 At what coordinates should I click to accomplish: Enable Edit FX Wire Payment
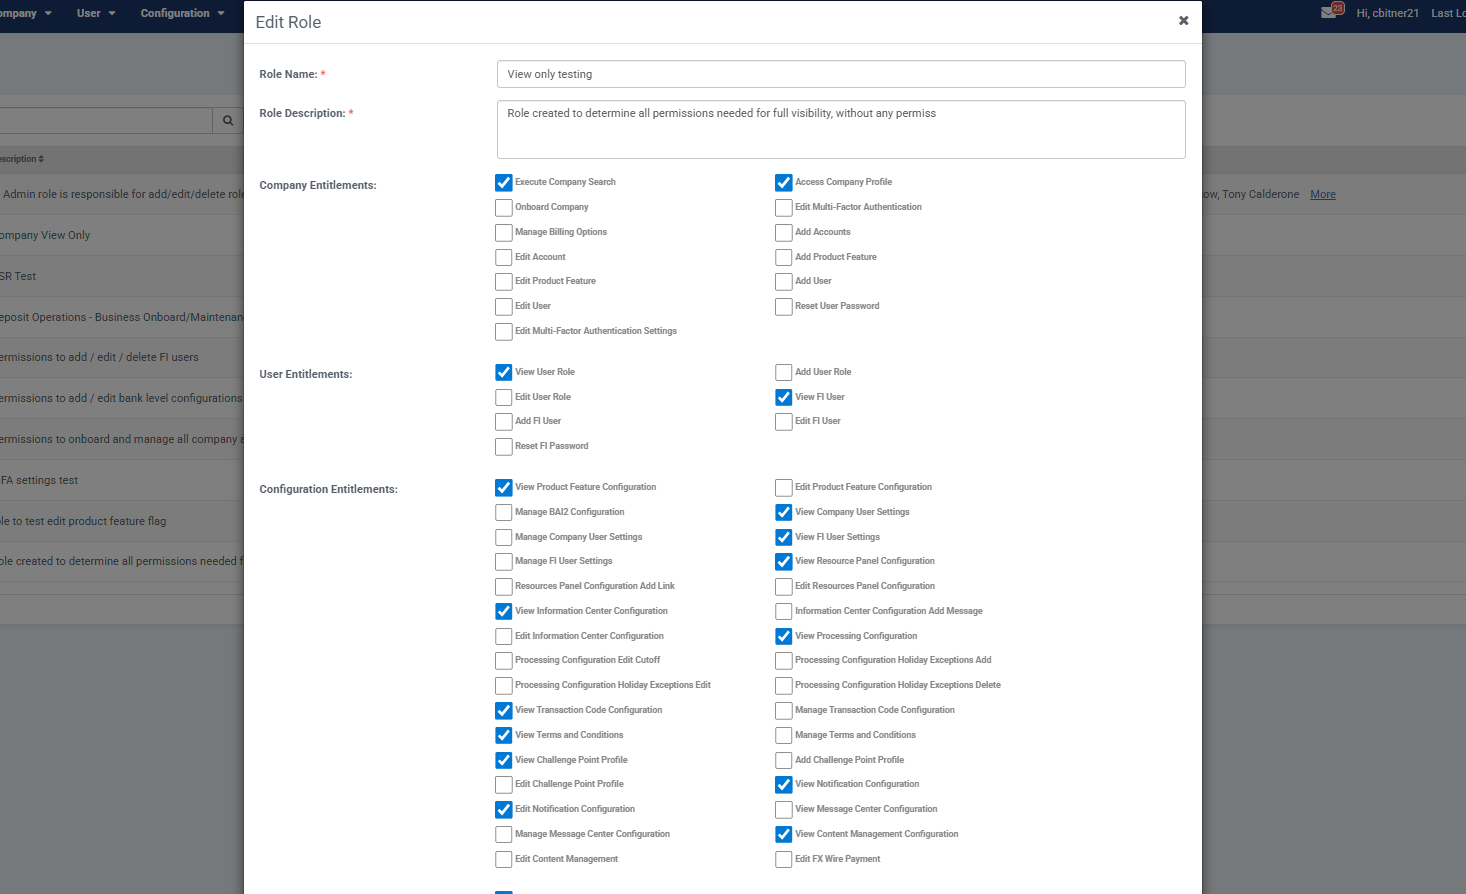pos(784,860)
